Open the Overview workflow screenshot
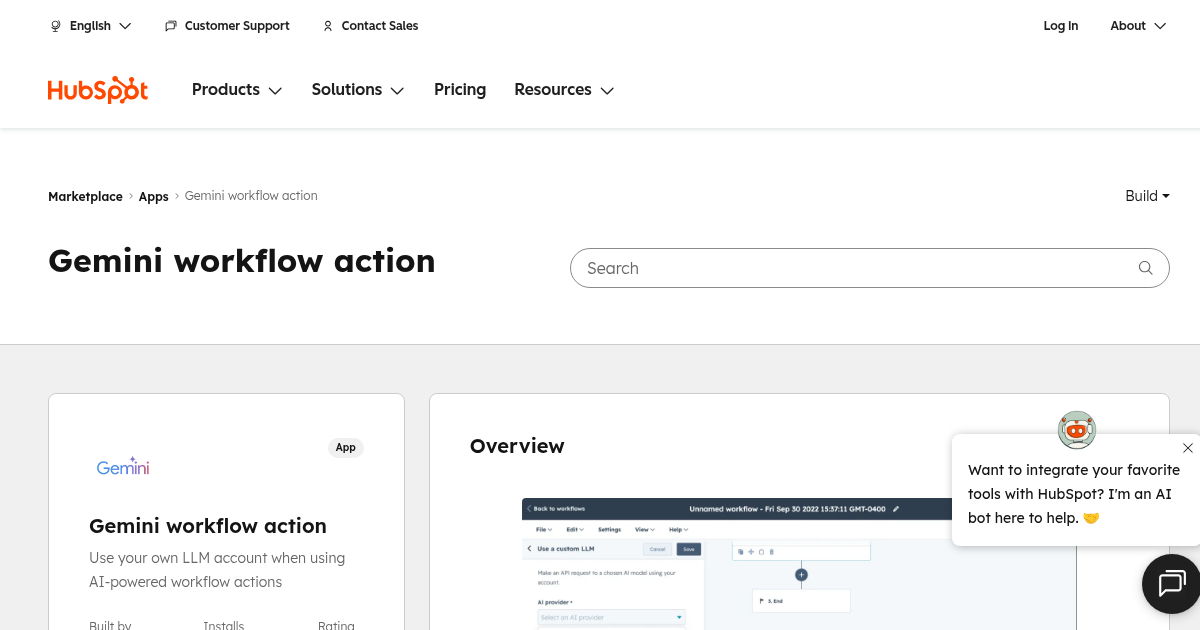 799,564
